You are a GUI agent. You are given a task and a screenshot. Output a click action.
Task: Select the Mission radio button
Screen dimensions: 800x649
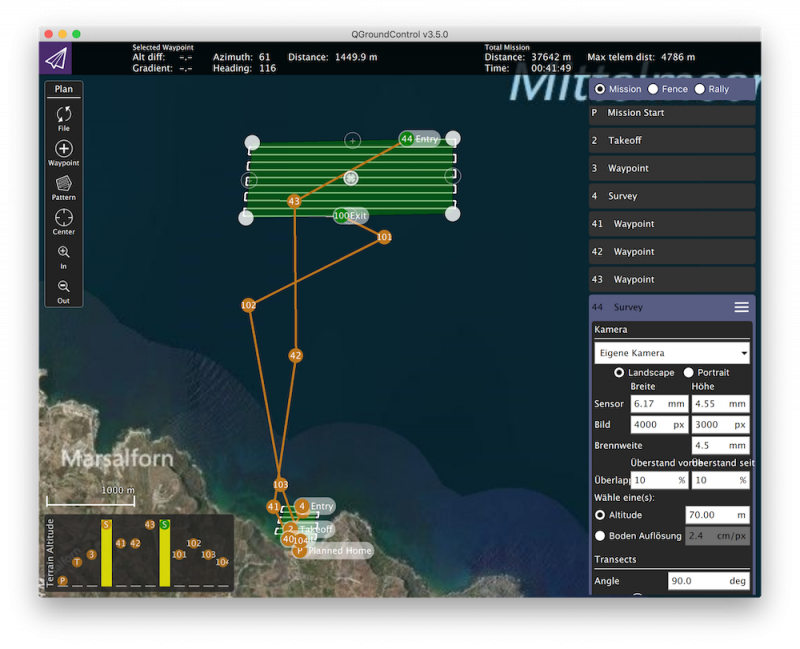(x=600, y=89)
